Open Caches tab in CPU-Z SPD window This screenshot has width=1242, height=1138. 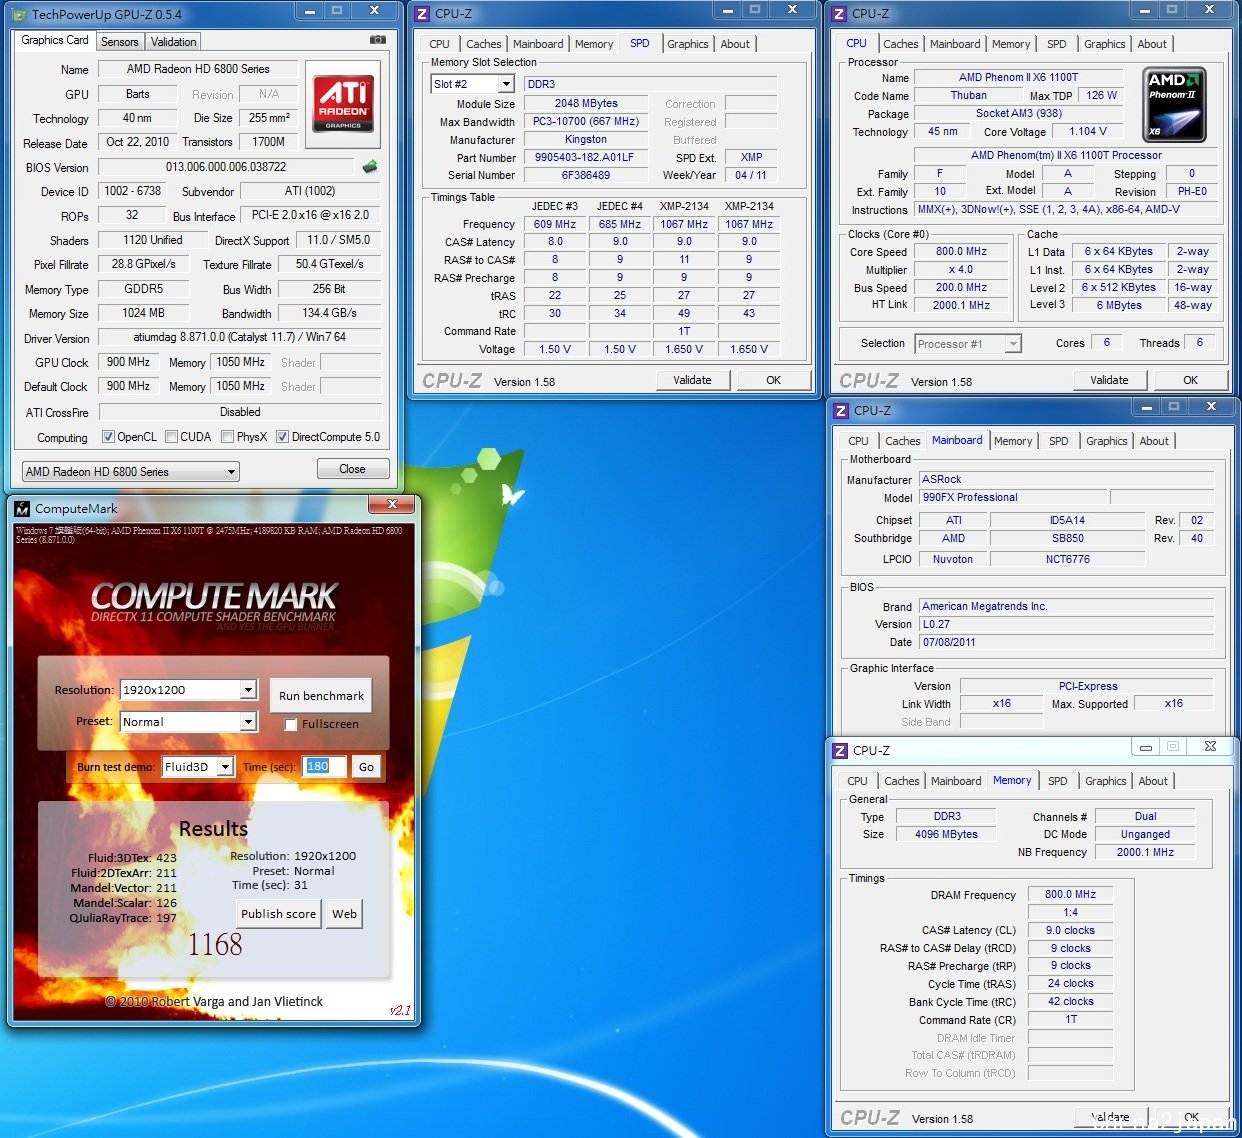[484, 44]
